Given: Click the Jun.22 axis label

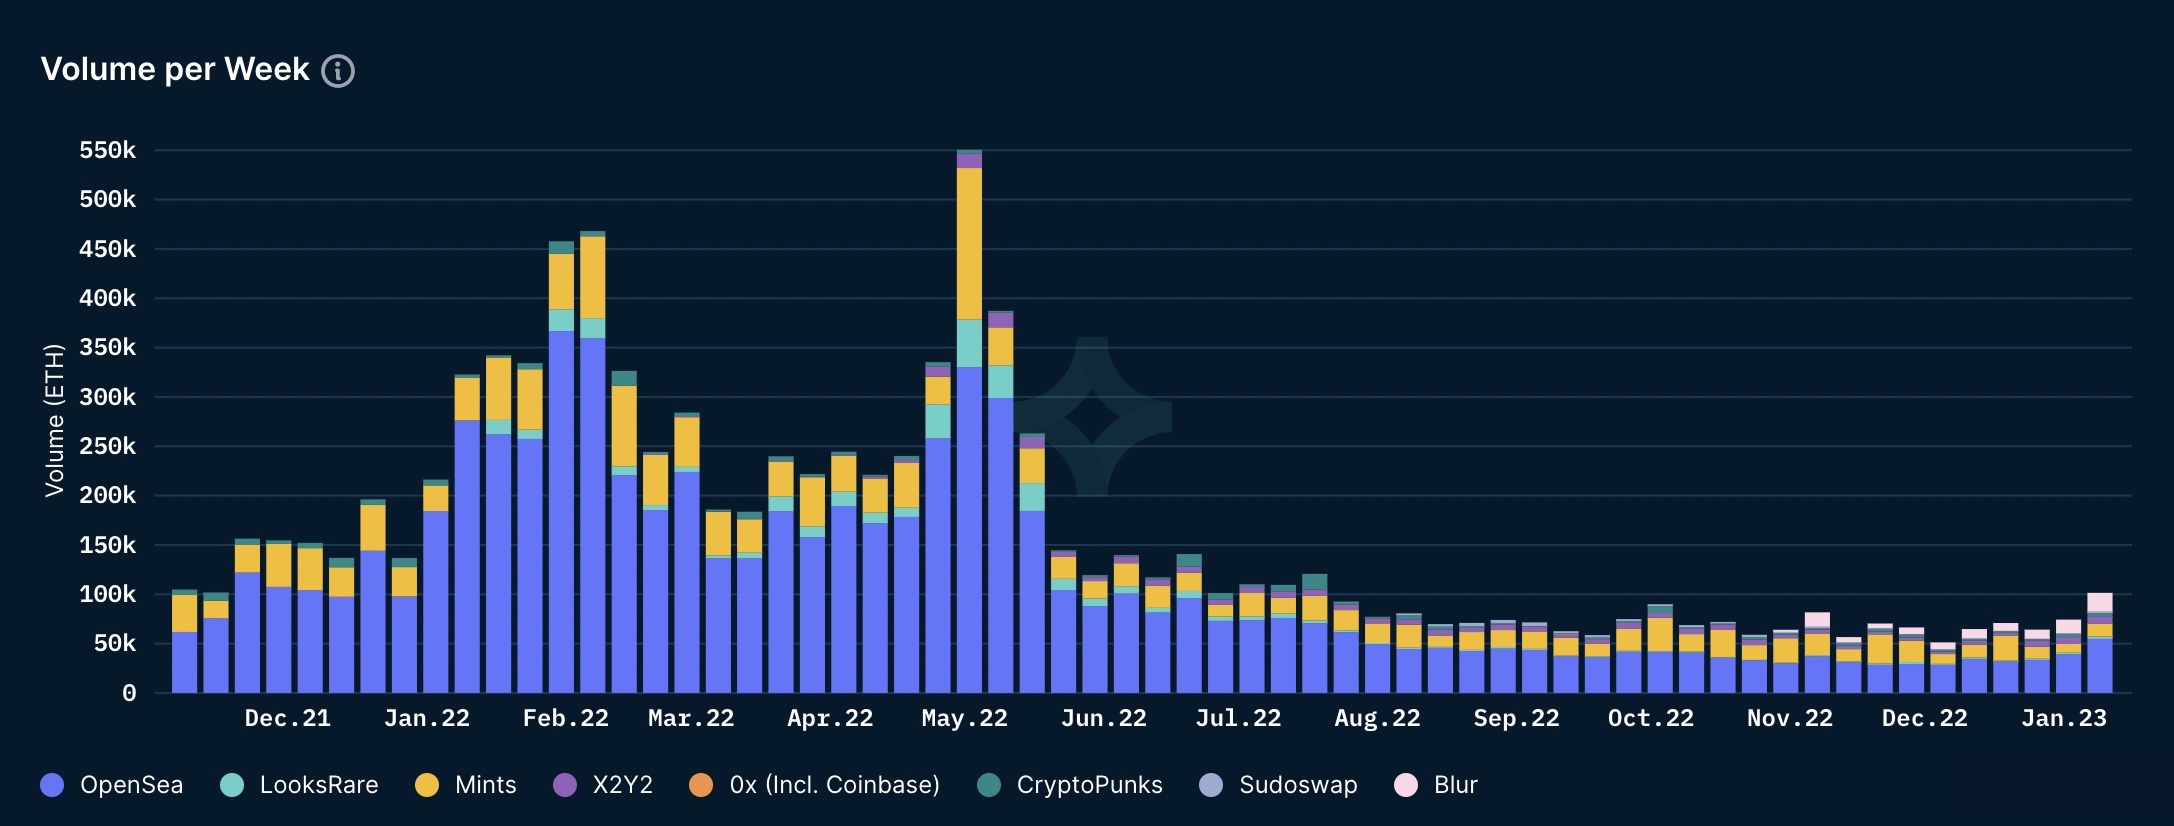Looking at the screenshot, I should [x=1104, y=718].
